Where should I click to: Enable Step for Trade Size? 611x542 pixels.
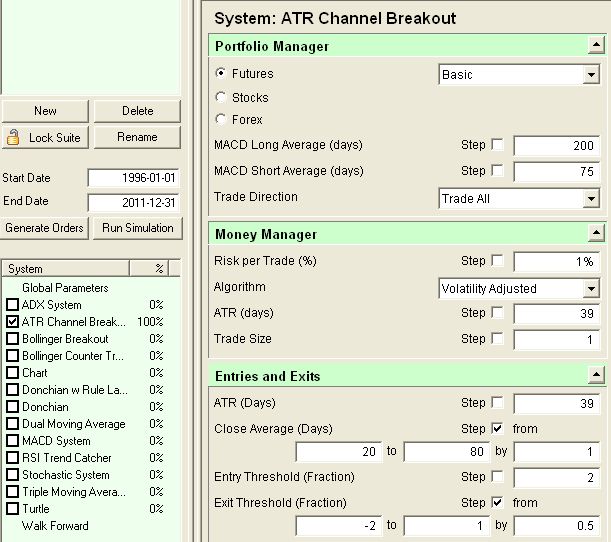tap(497, 338)
